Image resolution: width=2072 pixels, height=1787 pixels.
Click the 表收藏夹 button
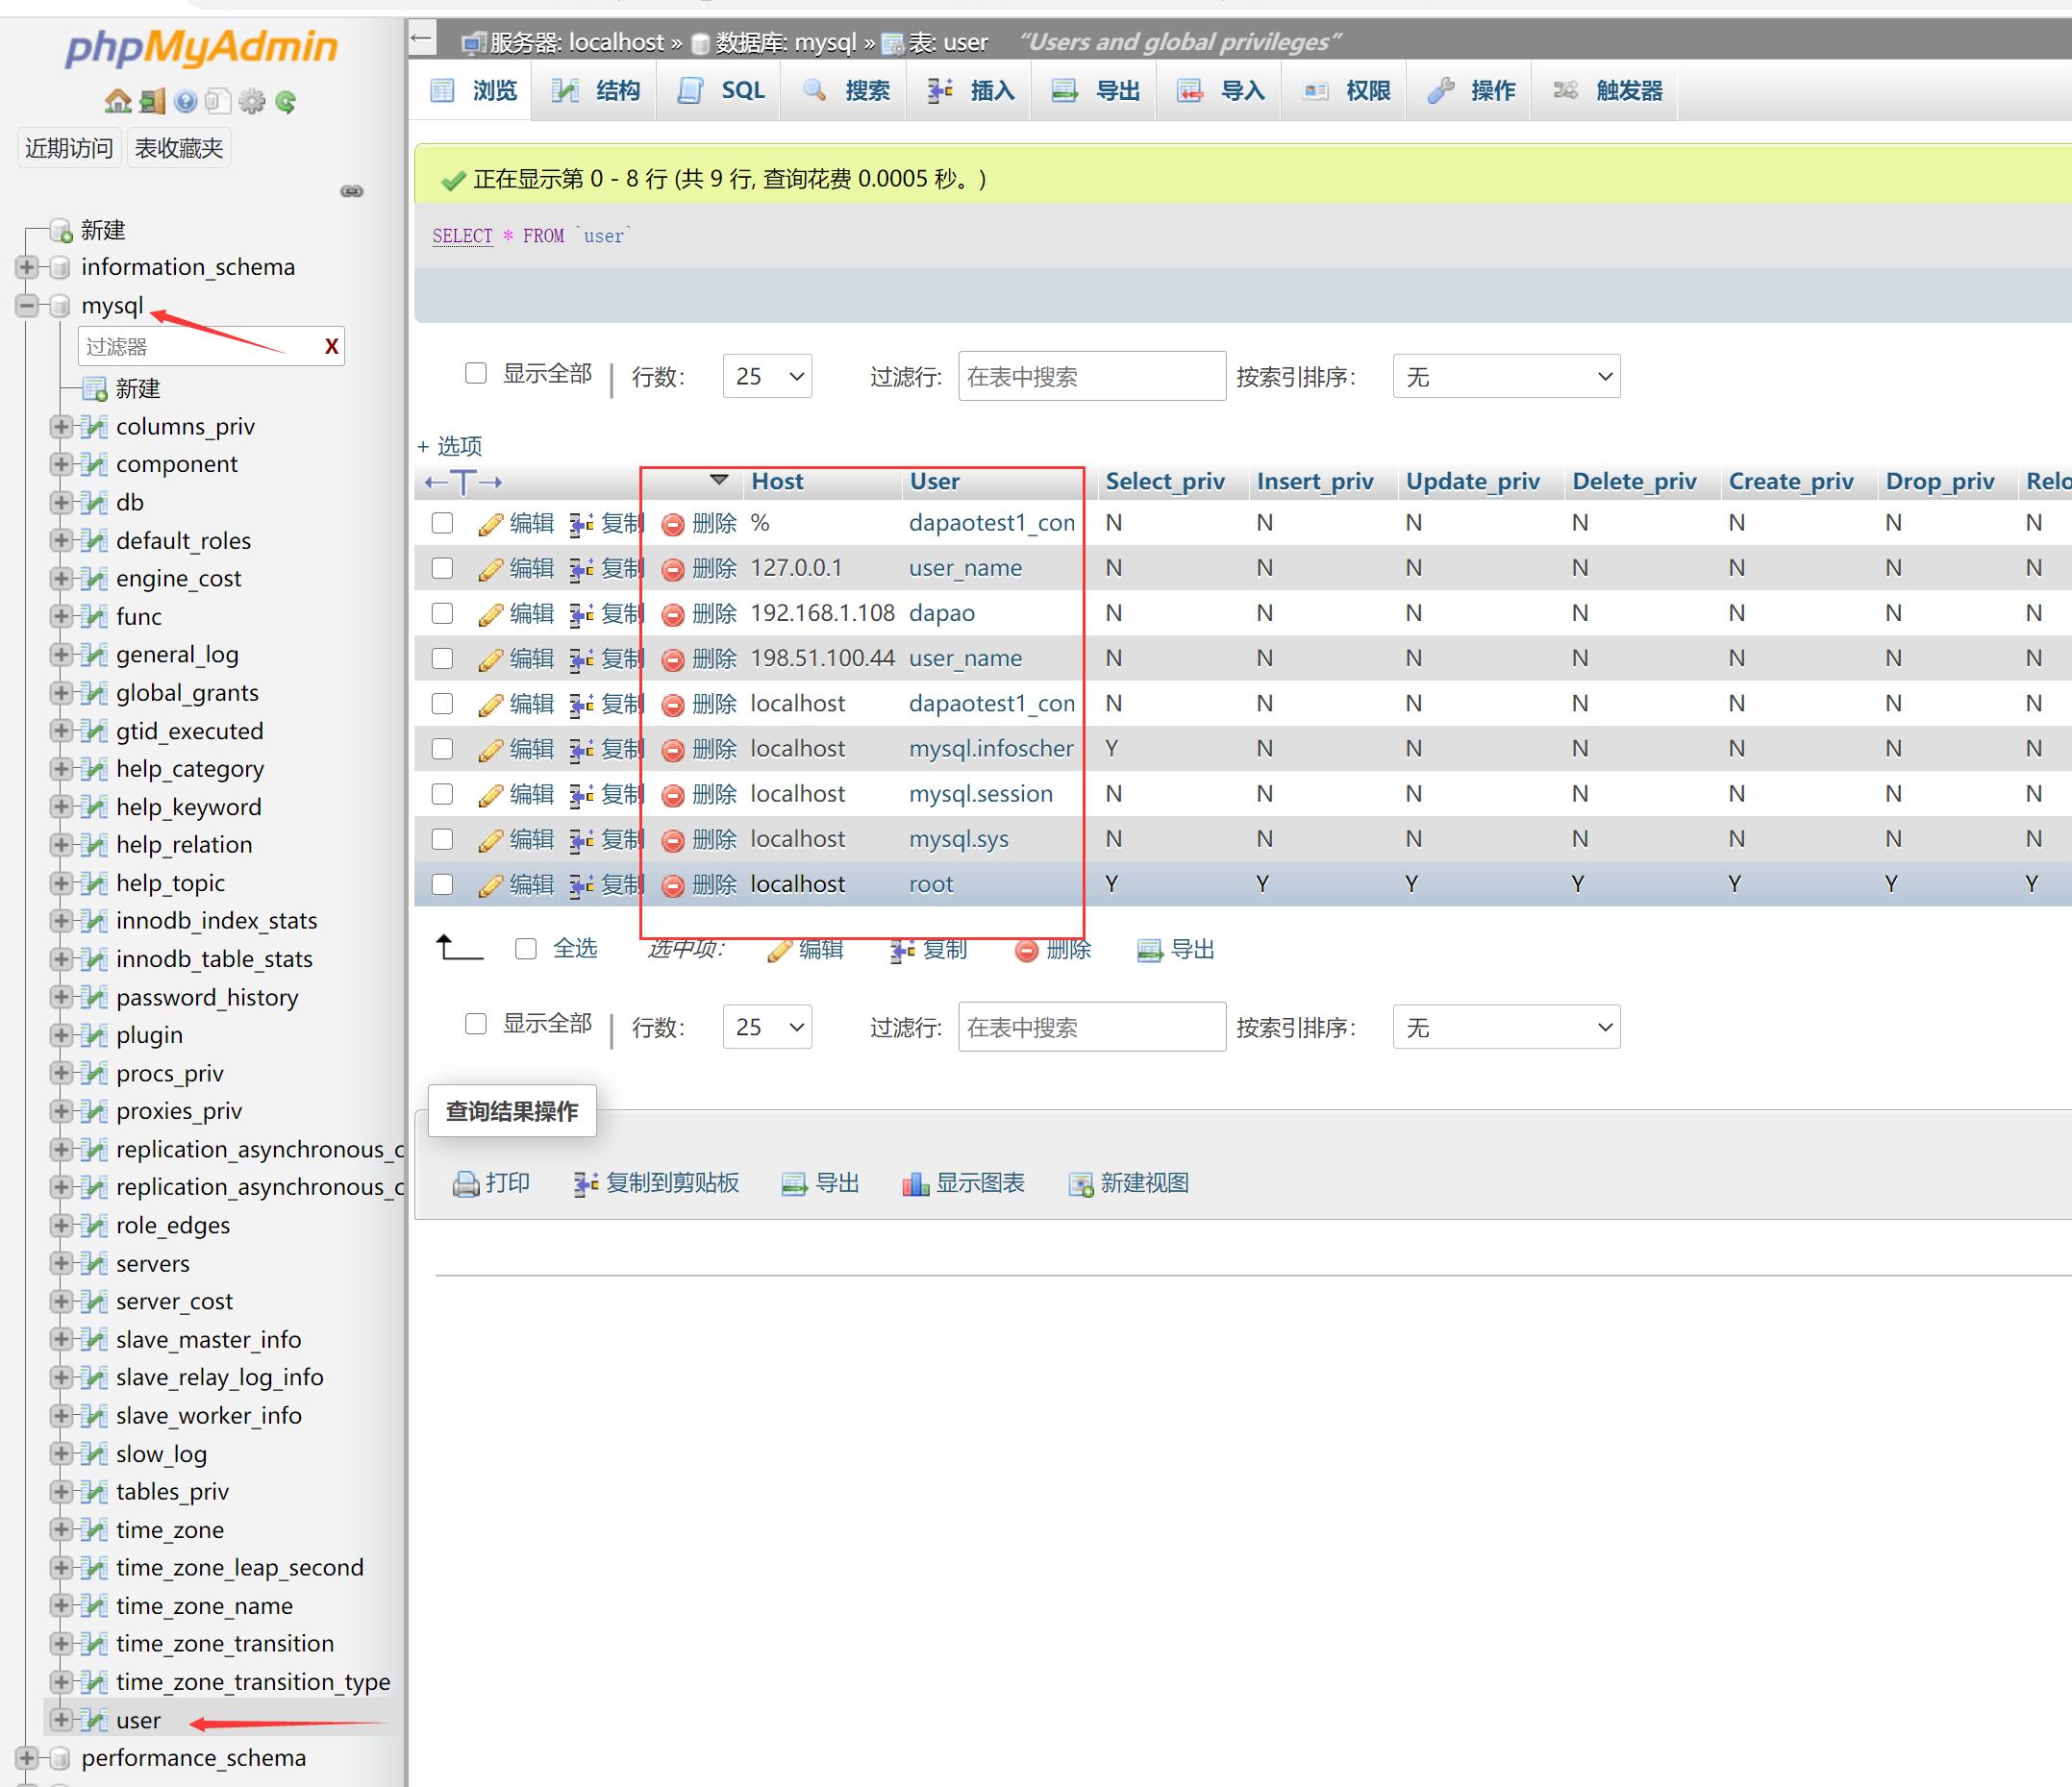(x=179, y=149)
